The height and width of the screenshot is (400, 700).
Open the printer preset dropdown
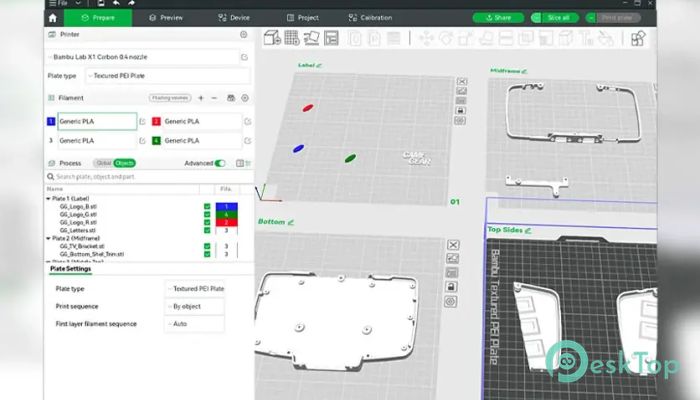[143, 57]
